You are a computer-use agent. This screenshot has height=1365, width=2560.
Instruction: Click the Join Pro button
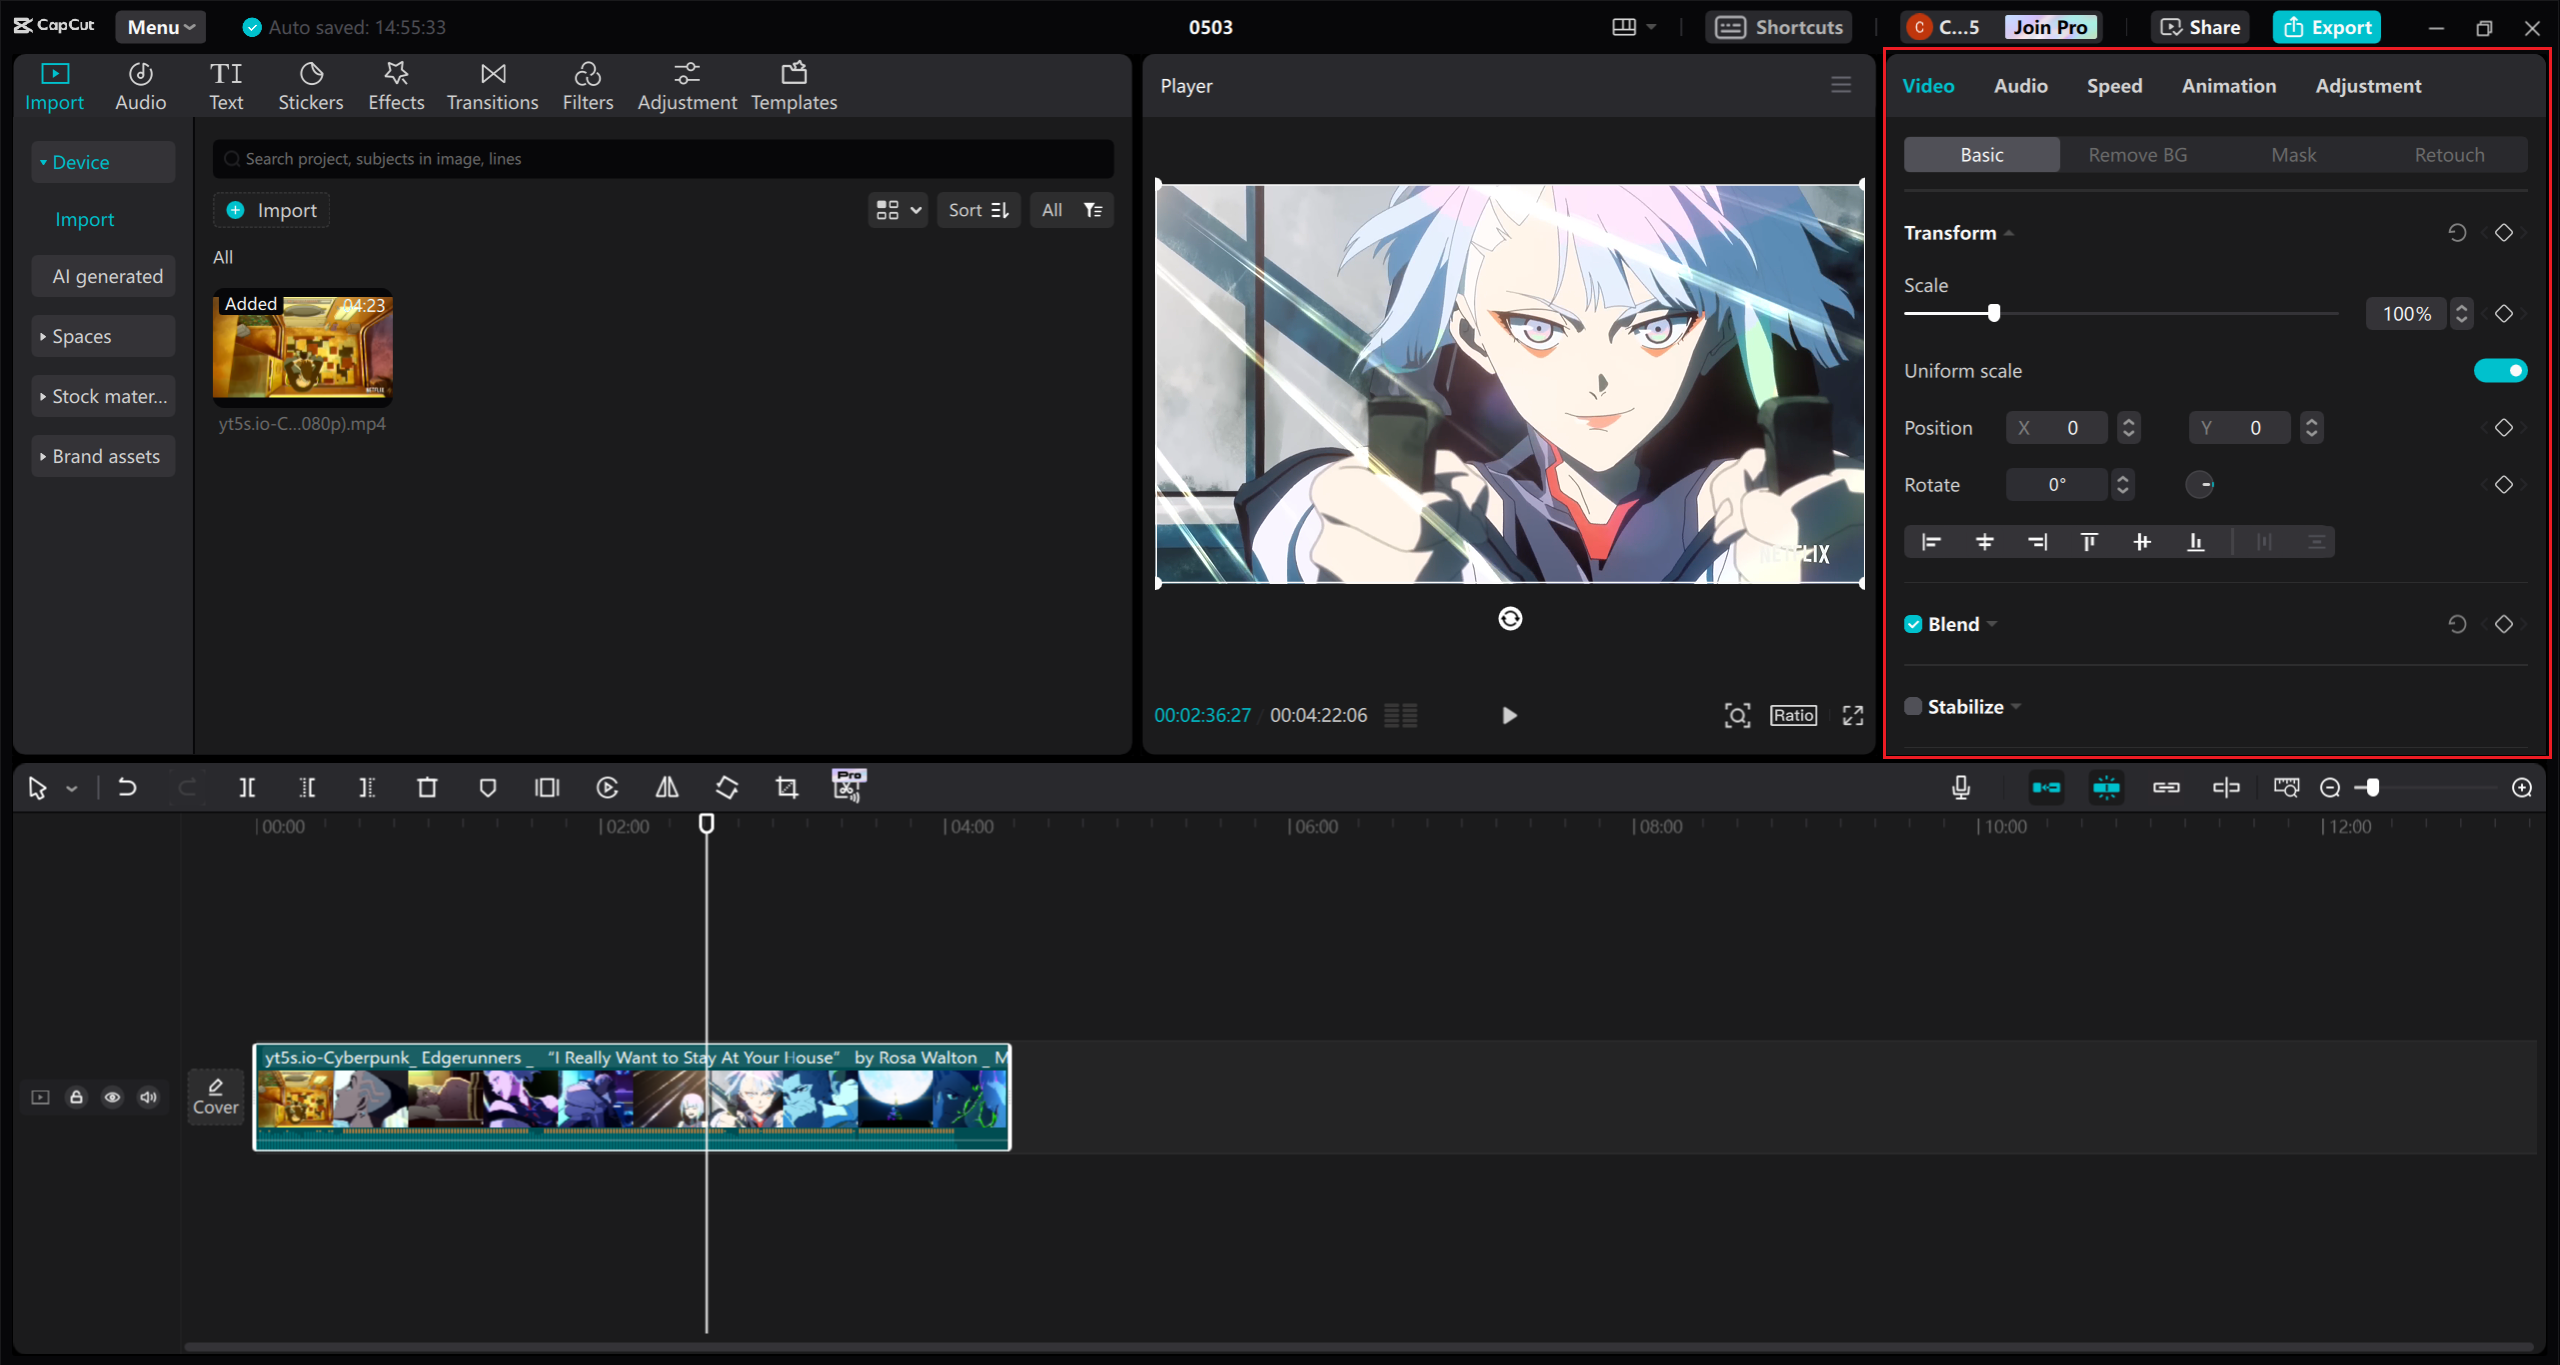(2049, 27)
